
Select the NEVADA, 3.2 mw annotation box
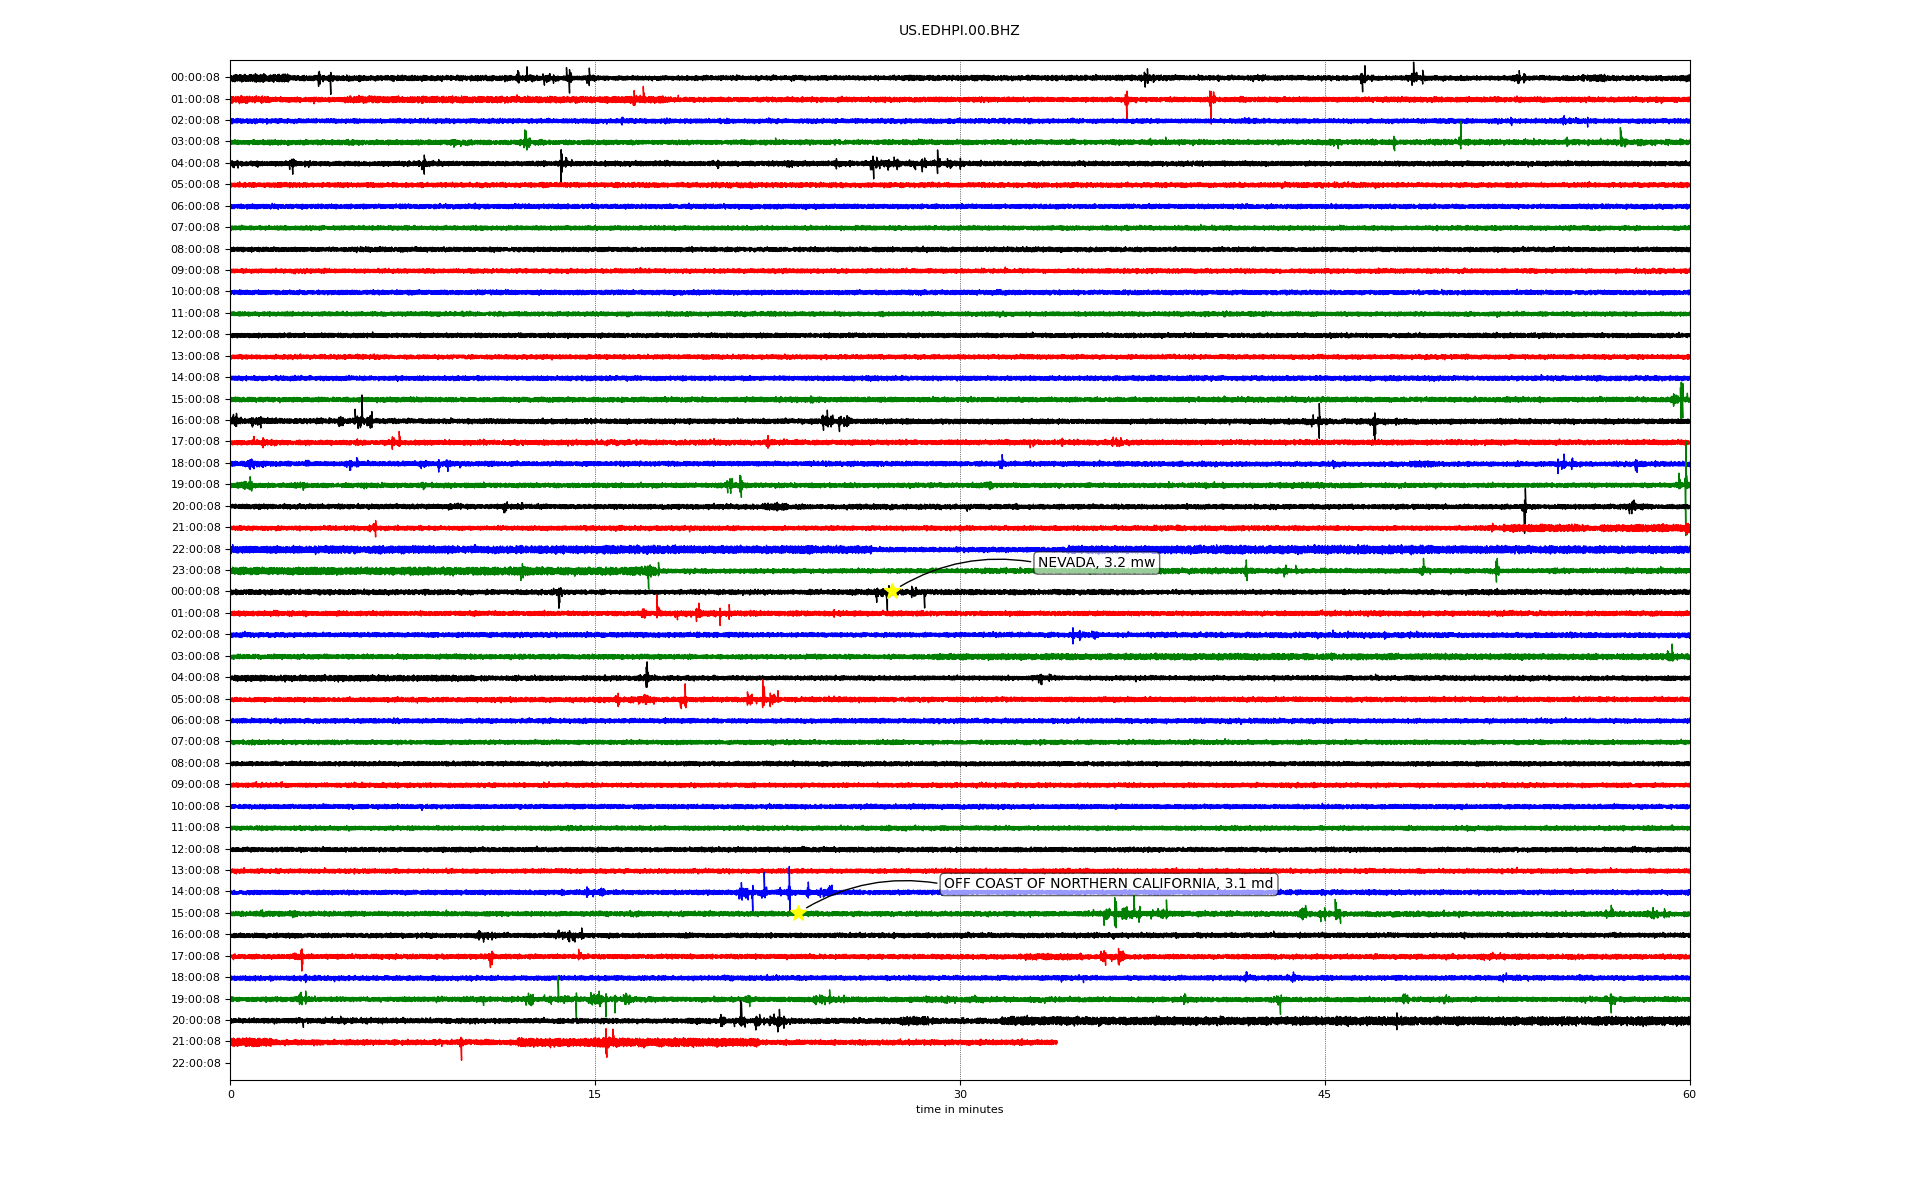(x=1096, y=563)
